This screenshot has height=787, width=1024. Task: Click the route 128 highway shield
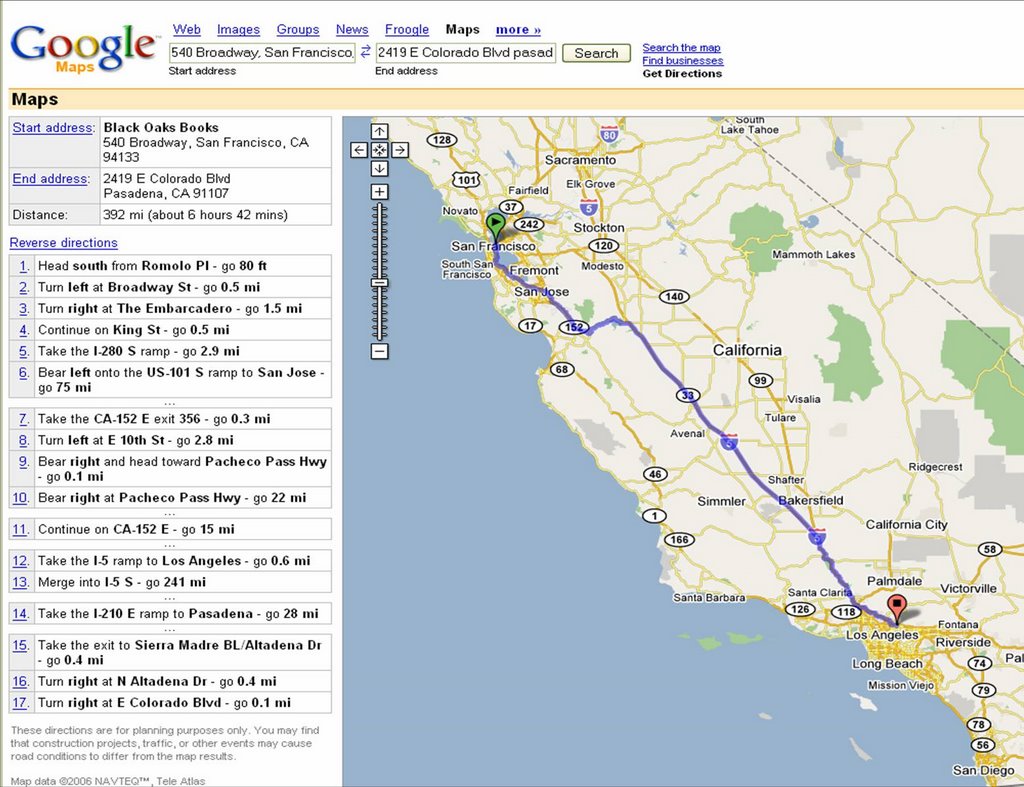(442, 139)
